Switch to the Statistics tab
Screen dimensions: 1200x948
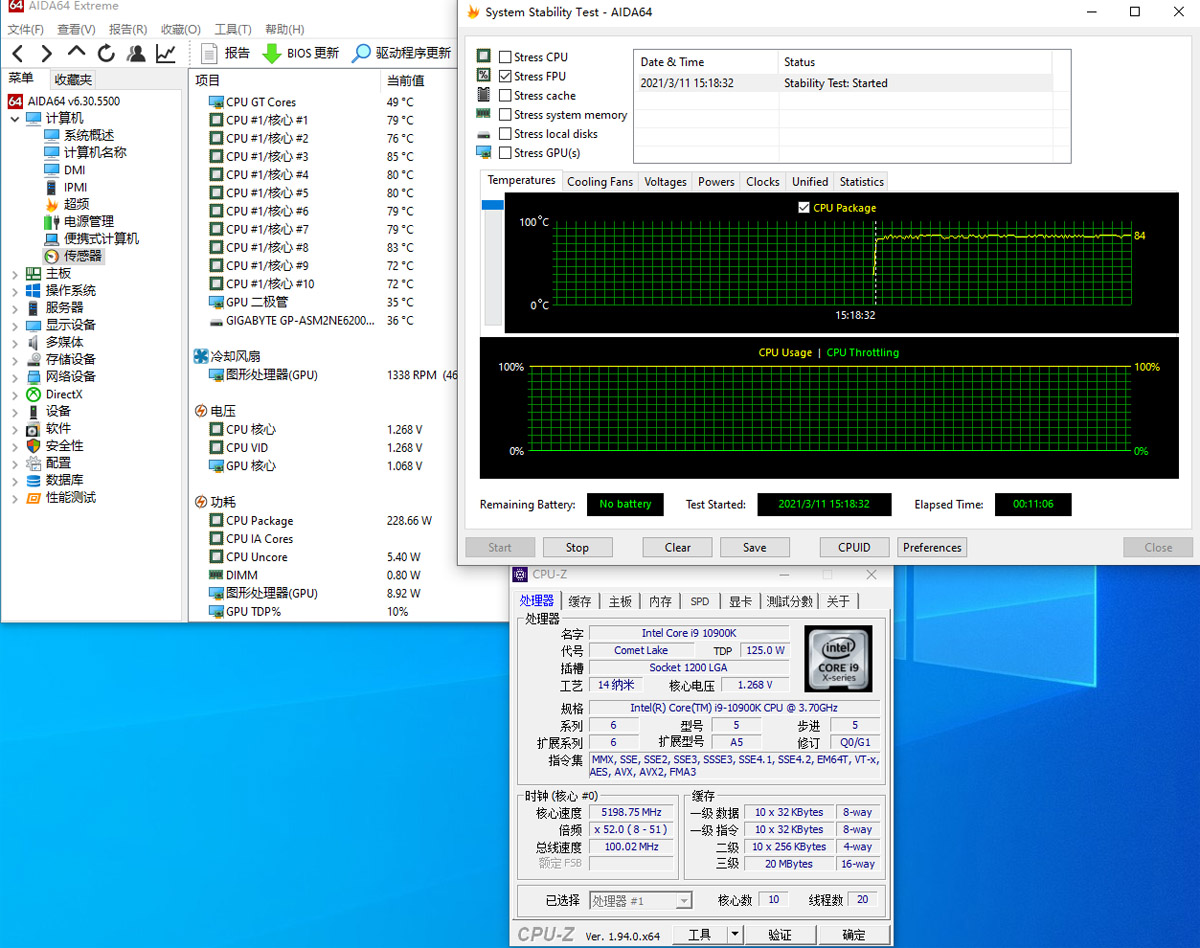pyautogui.click(x=861, y=182)
